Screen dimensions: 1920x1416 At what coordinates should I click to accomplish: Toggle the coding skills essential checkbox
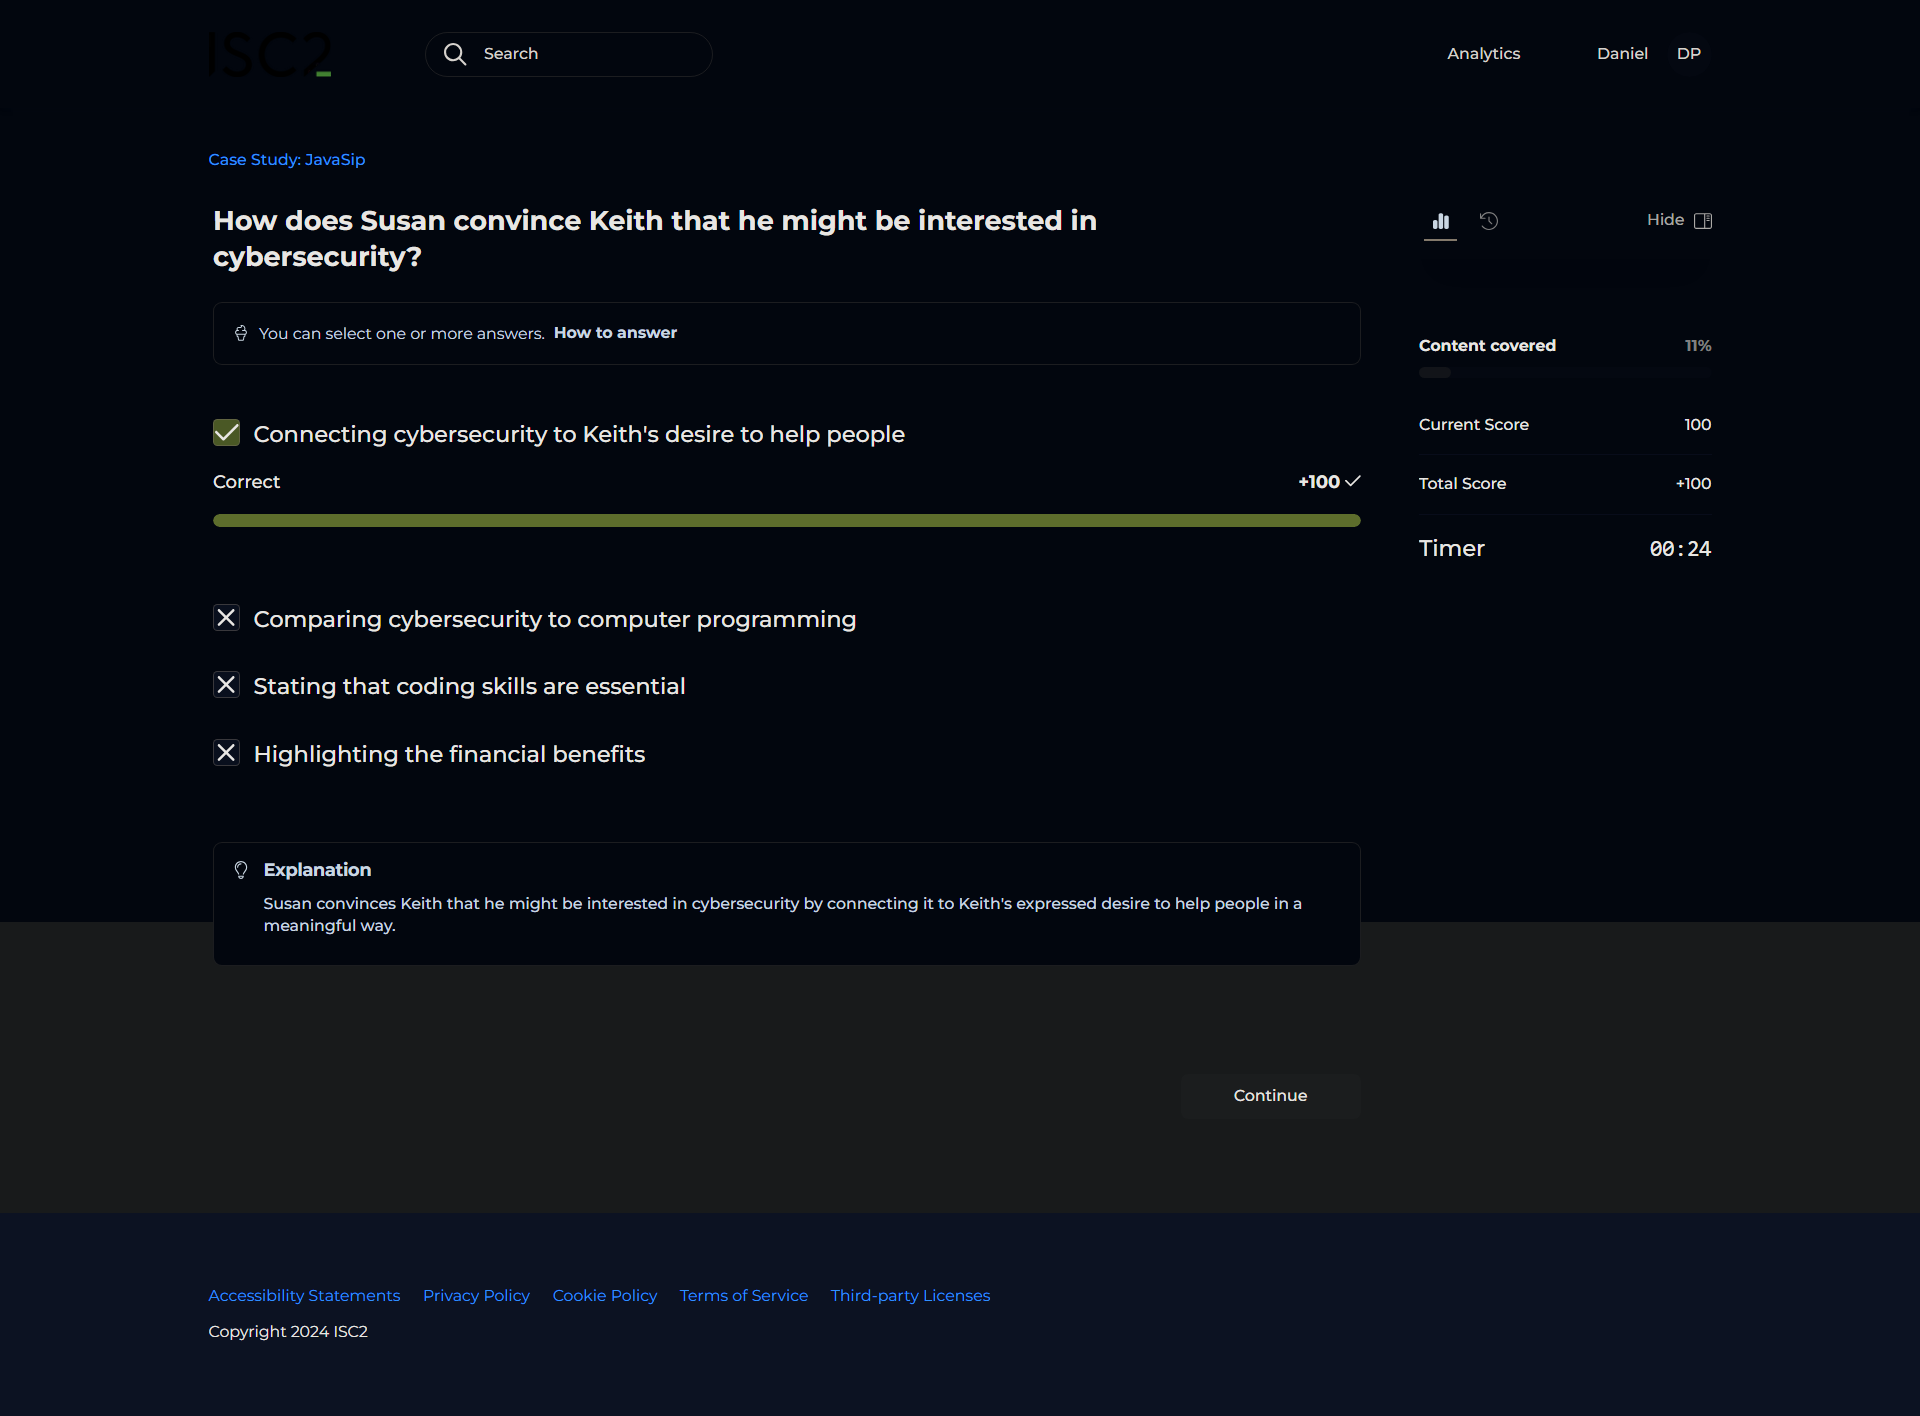click(x=227, y=685)
